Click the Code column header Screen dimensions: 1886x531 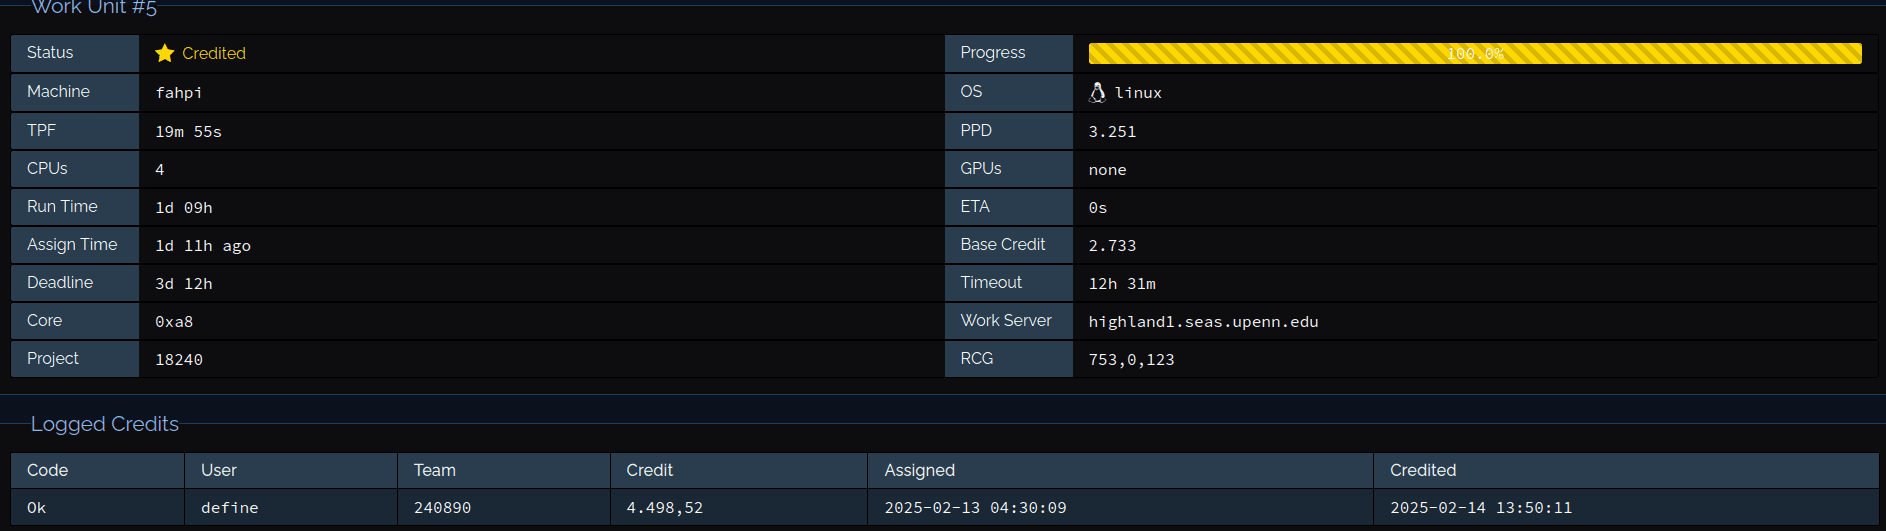pyautogui.click(x=97, y=470)
